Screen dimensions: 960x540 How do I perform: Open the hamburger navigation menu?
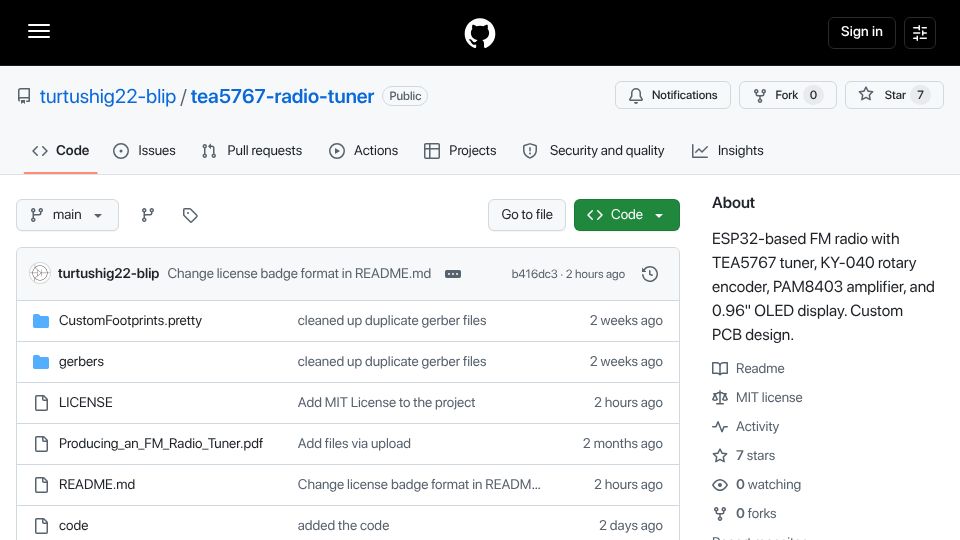click(39, 32)
